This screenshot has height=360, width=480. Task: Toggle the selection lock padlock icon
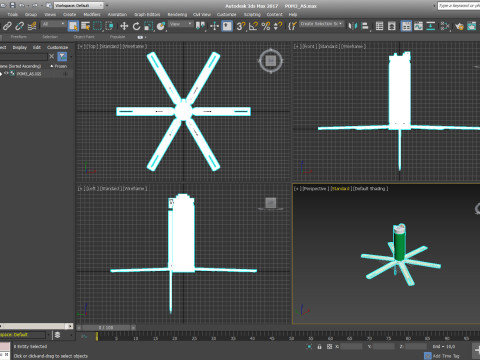319,347
